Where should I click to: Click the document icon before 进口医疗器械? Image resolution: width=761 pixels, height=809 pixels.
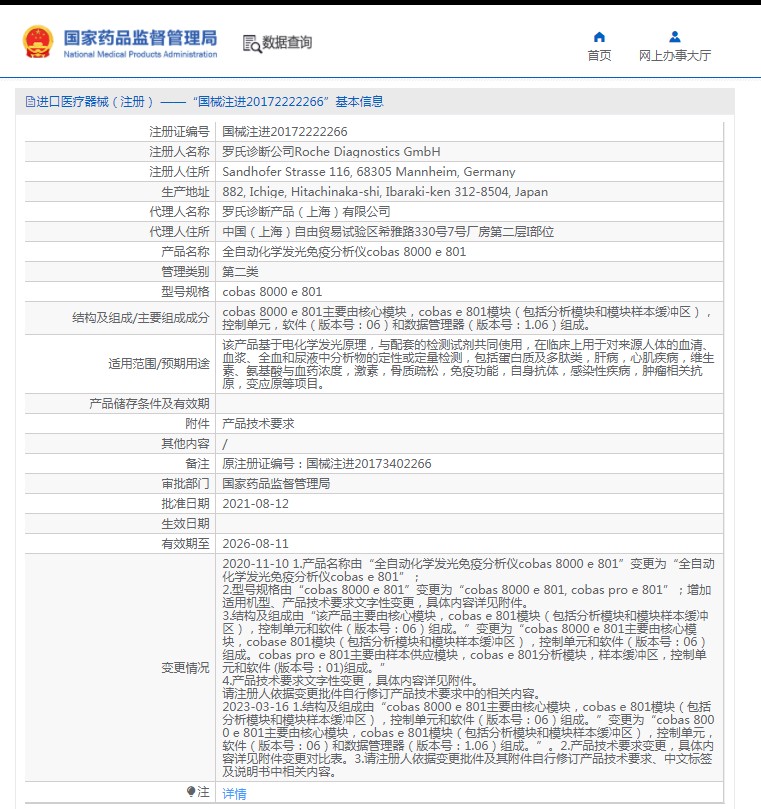coord(30,102)
